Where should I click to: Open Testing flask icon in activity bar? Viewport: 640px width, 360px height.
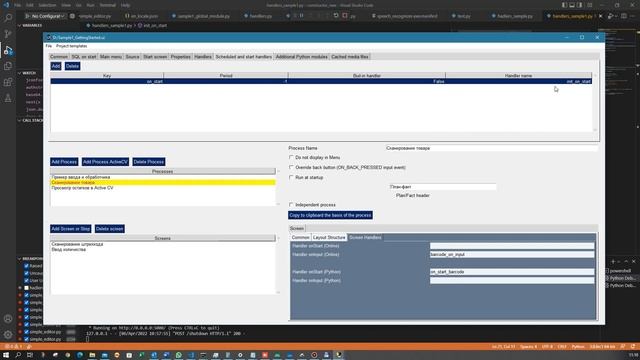click(8, 98)
